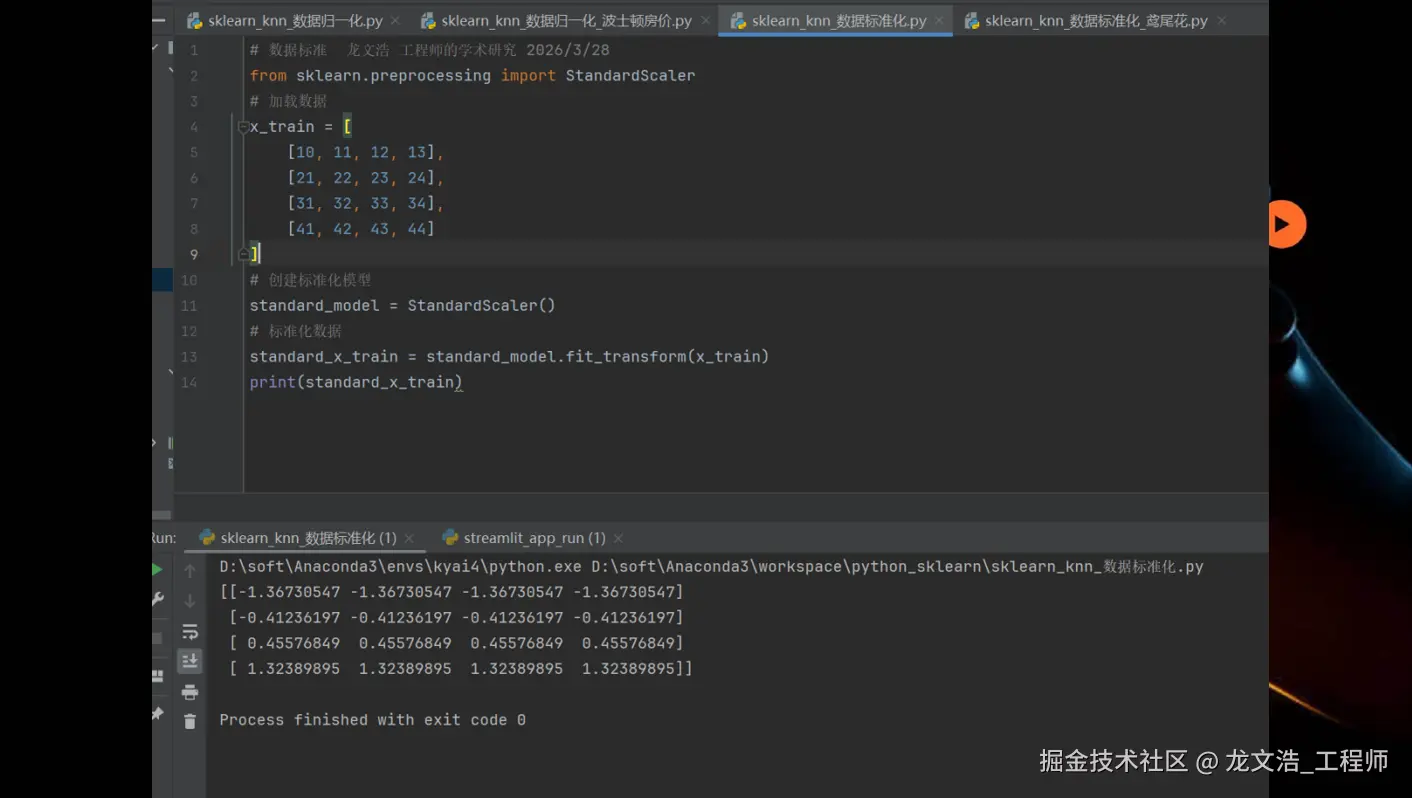Close the sklearn_knn_数据标准化 (1) run tab

[409, 538]
